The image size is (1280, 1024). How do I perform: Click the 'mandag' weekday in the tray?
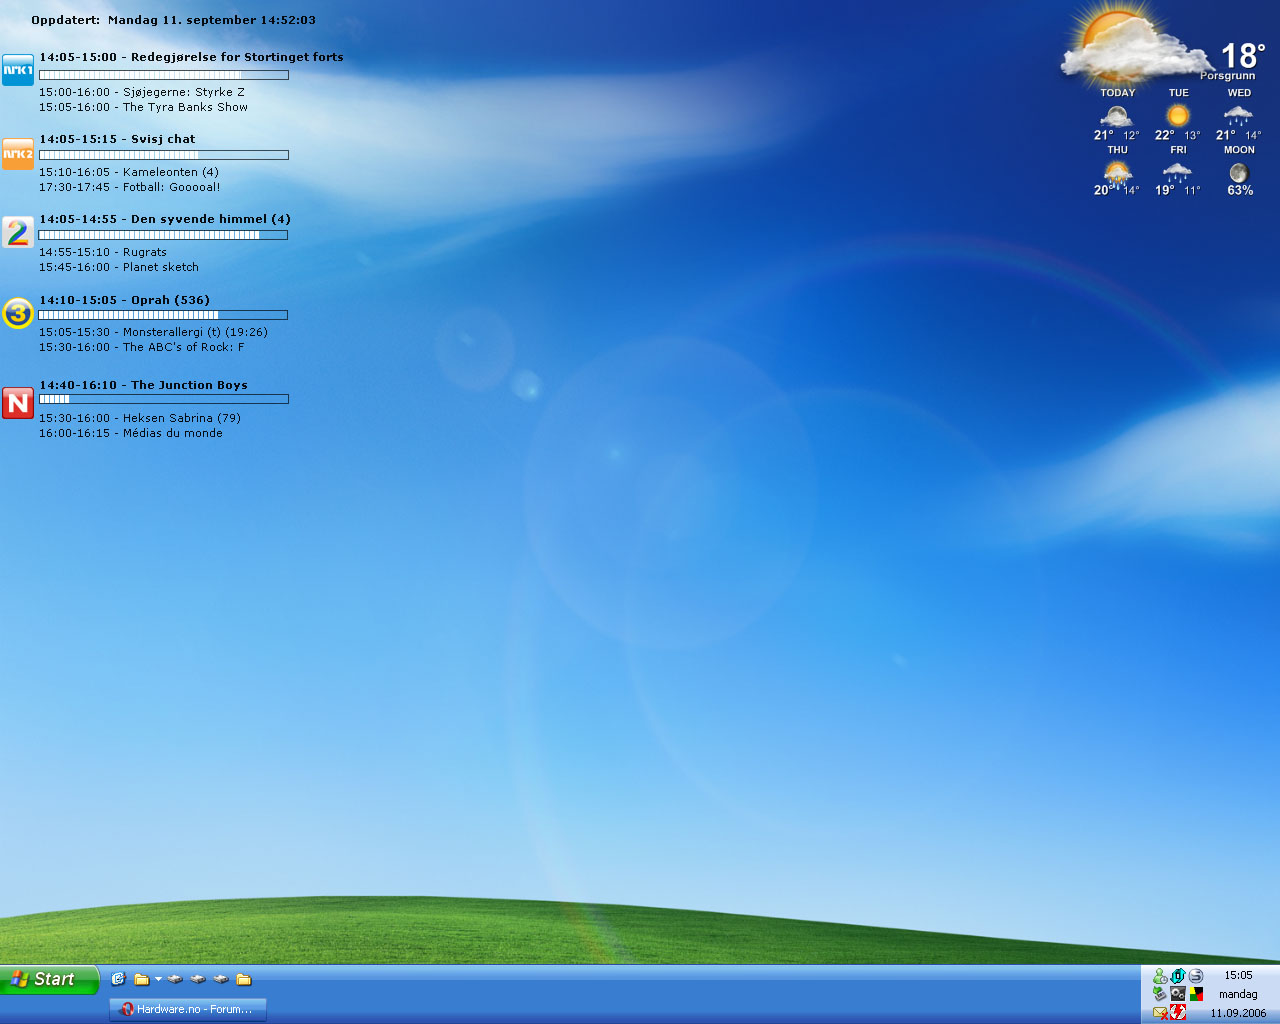(1238, 994)
